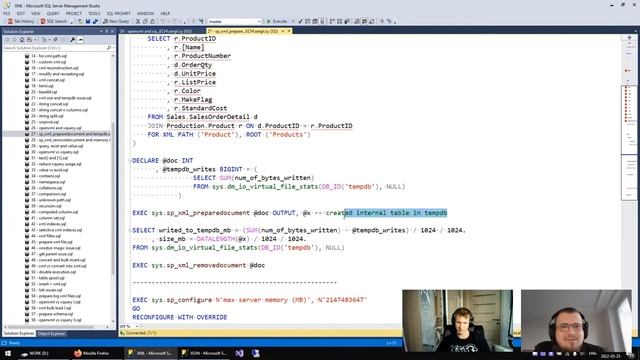Image resolution: width=640 pixels, height=360 pixels.
Task: Open the master database dropdown
Action: pos(234,21)
